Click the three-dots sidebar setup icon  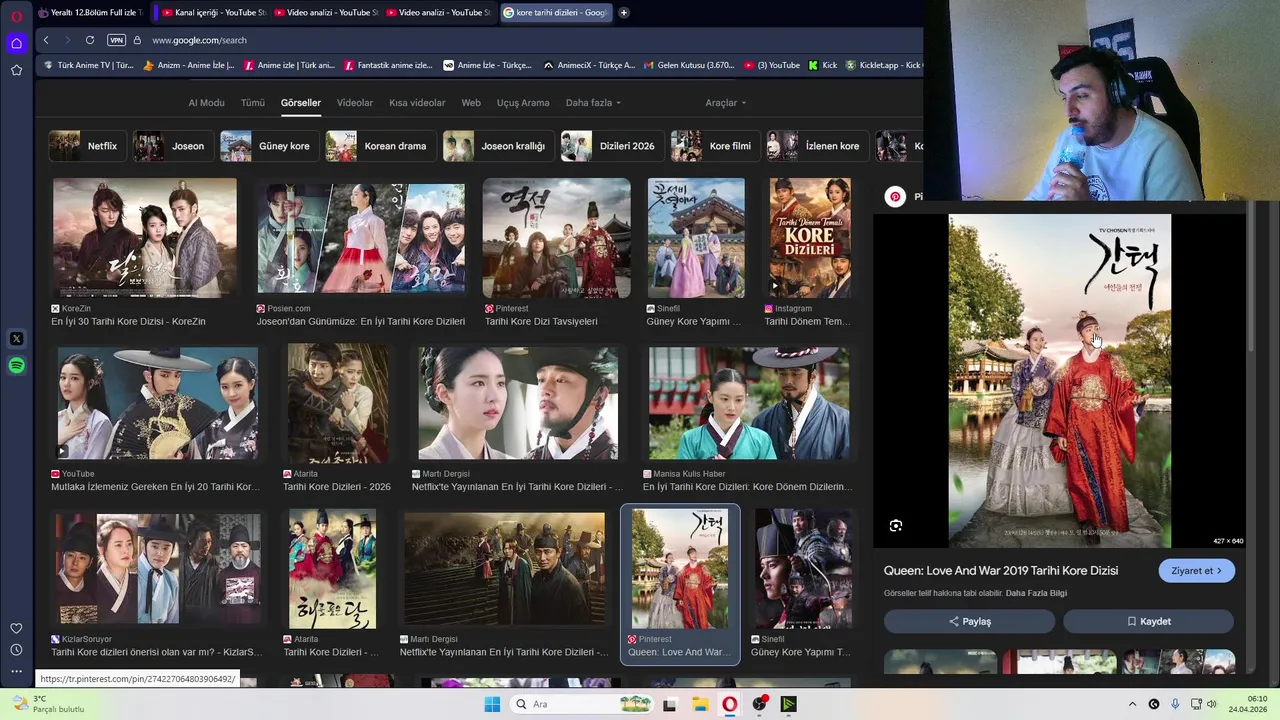pos(16,671)
